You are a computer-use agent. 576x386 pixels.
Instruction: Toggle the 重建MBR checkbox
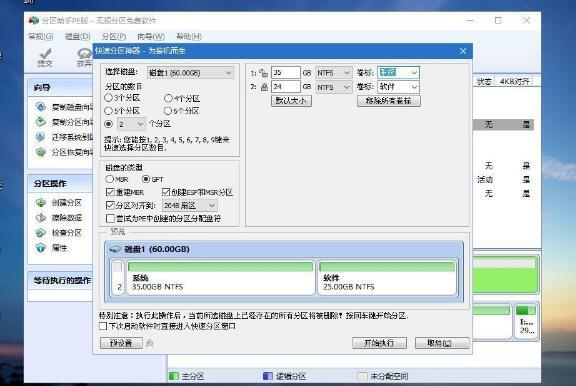(110, 192)
